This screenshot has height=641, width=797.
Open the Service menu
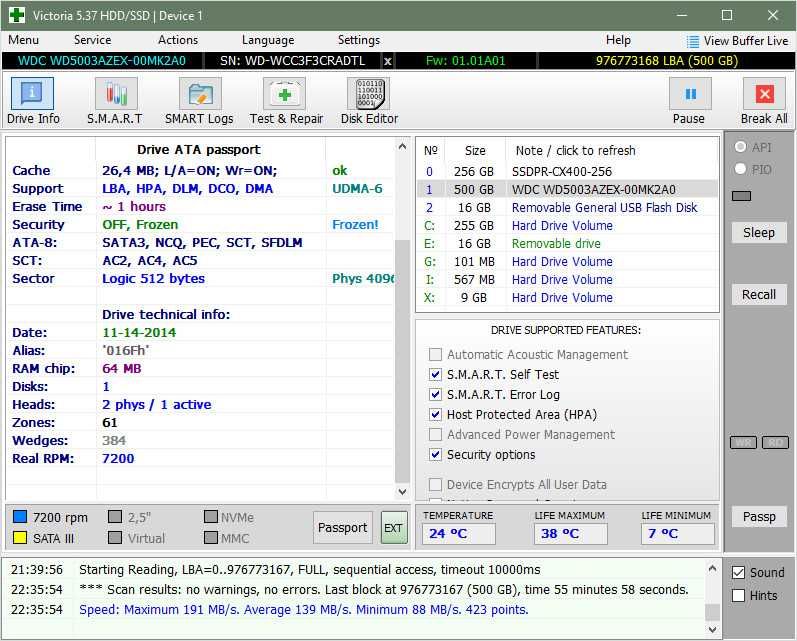click(x=93, y=40)
